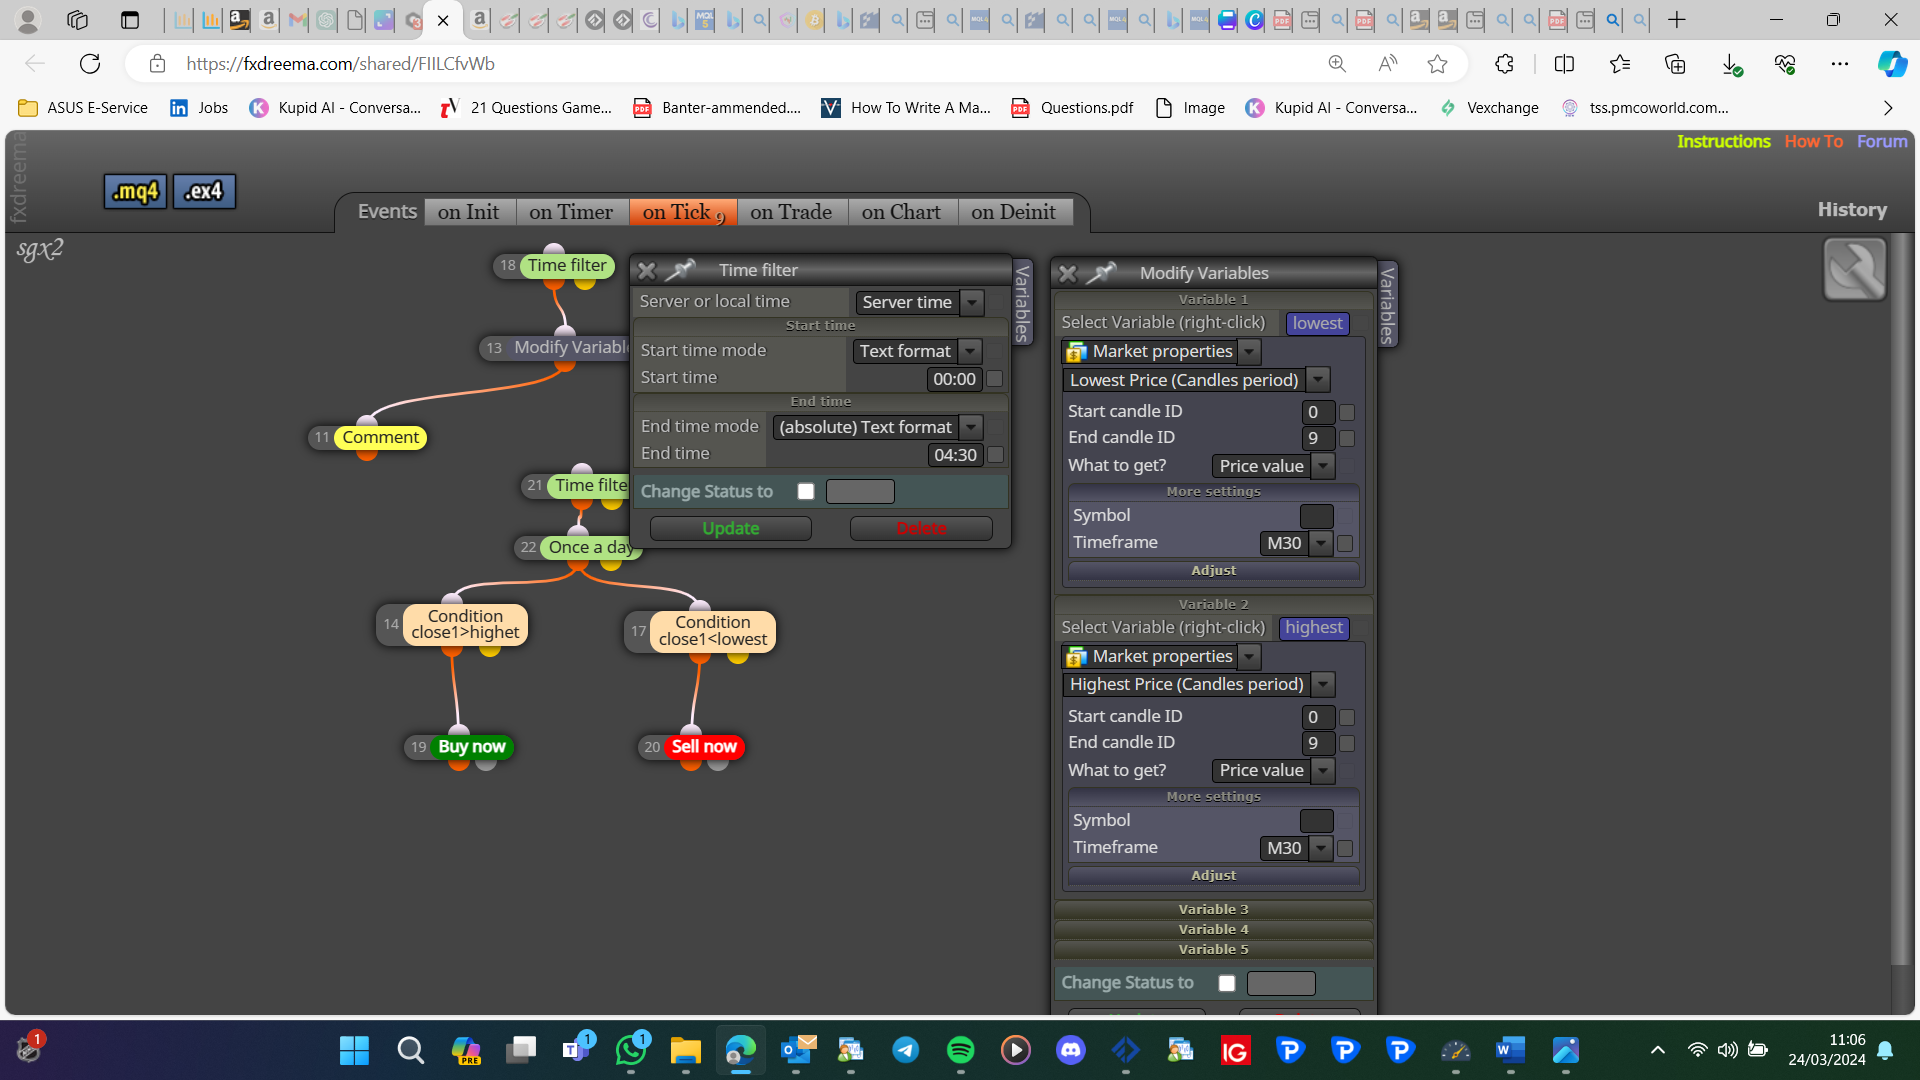Click the .ex4 export icon
Screen dimensions: 1920x1080
point(204,191)
